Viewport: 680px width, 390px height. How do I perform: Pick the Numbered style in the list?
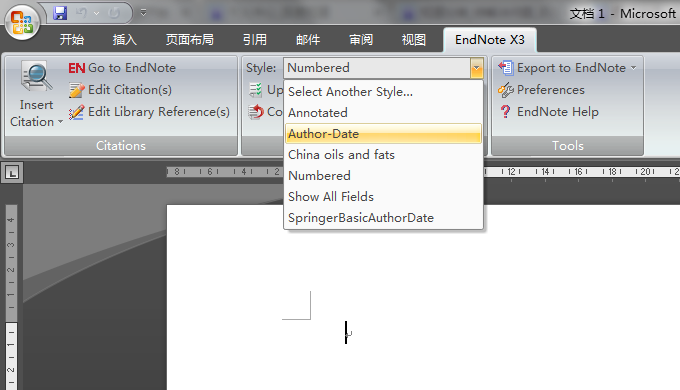383,176
